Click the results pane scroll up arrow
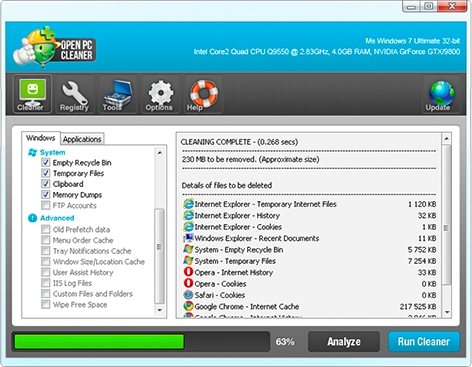This screenshot has width=472, height=367. tap(446, 138)
